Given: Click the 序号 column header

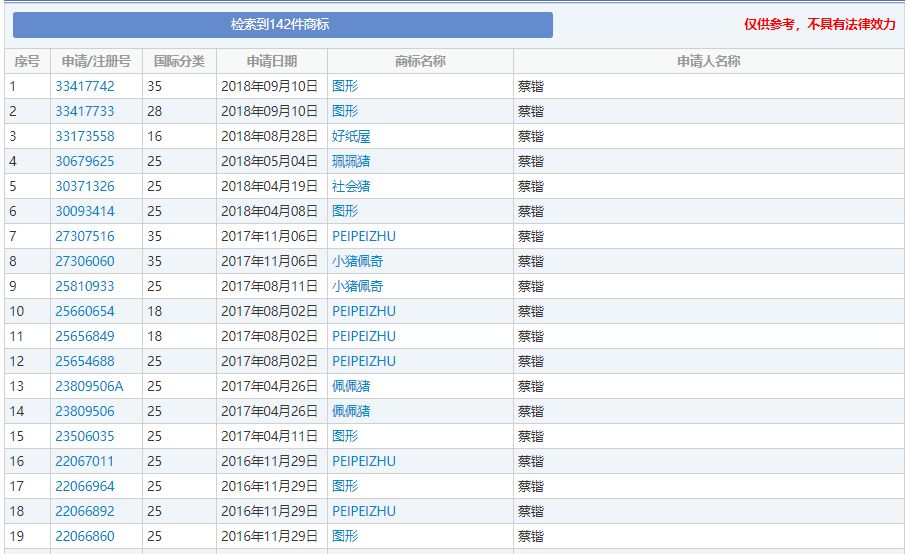Looking at the screenshot, I should point(27,61).
